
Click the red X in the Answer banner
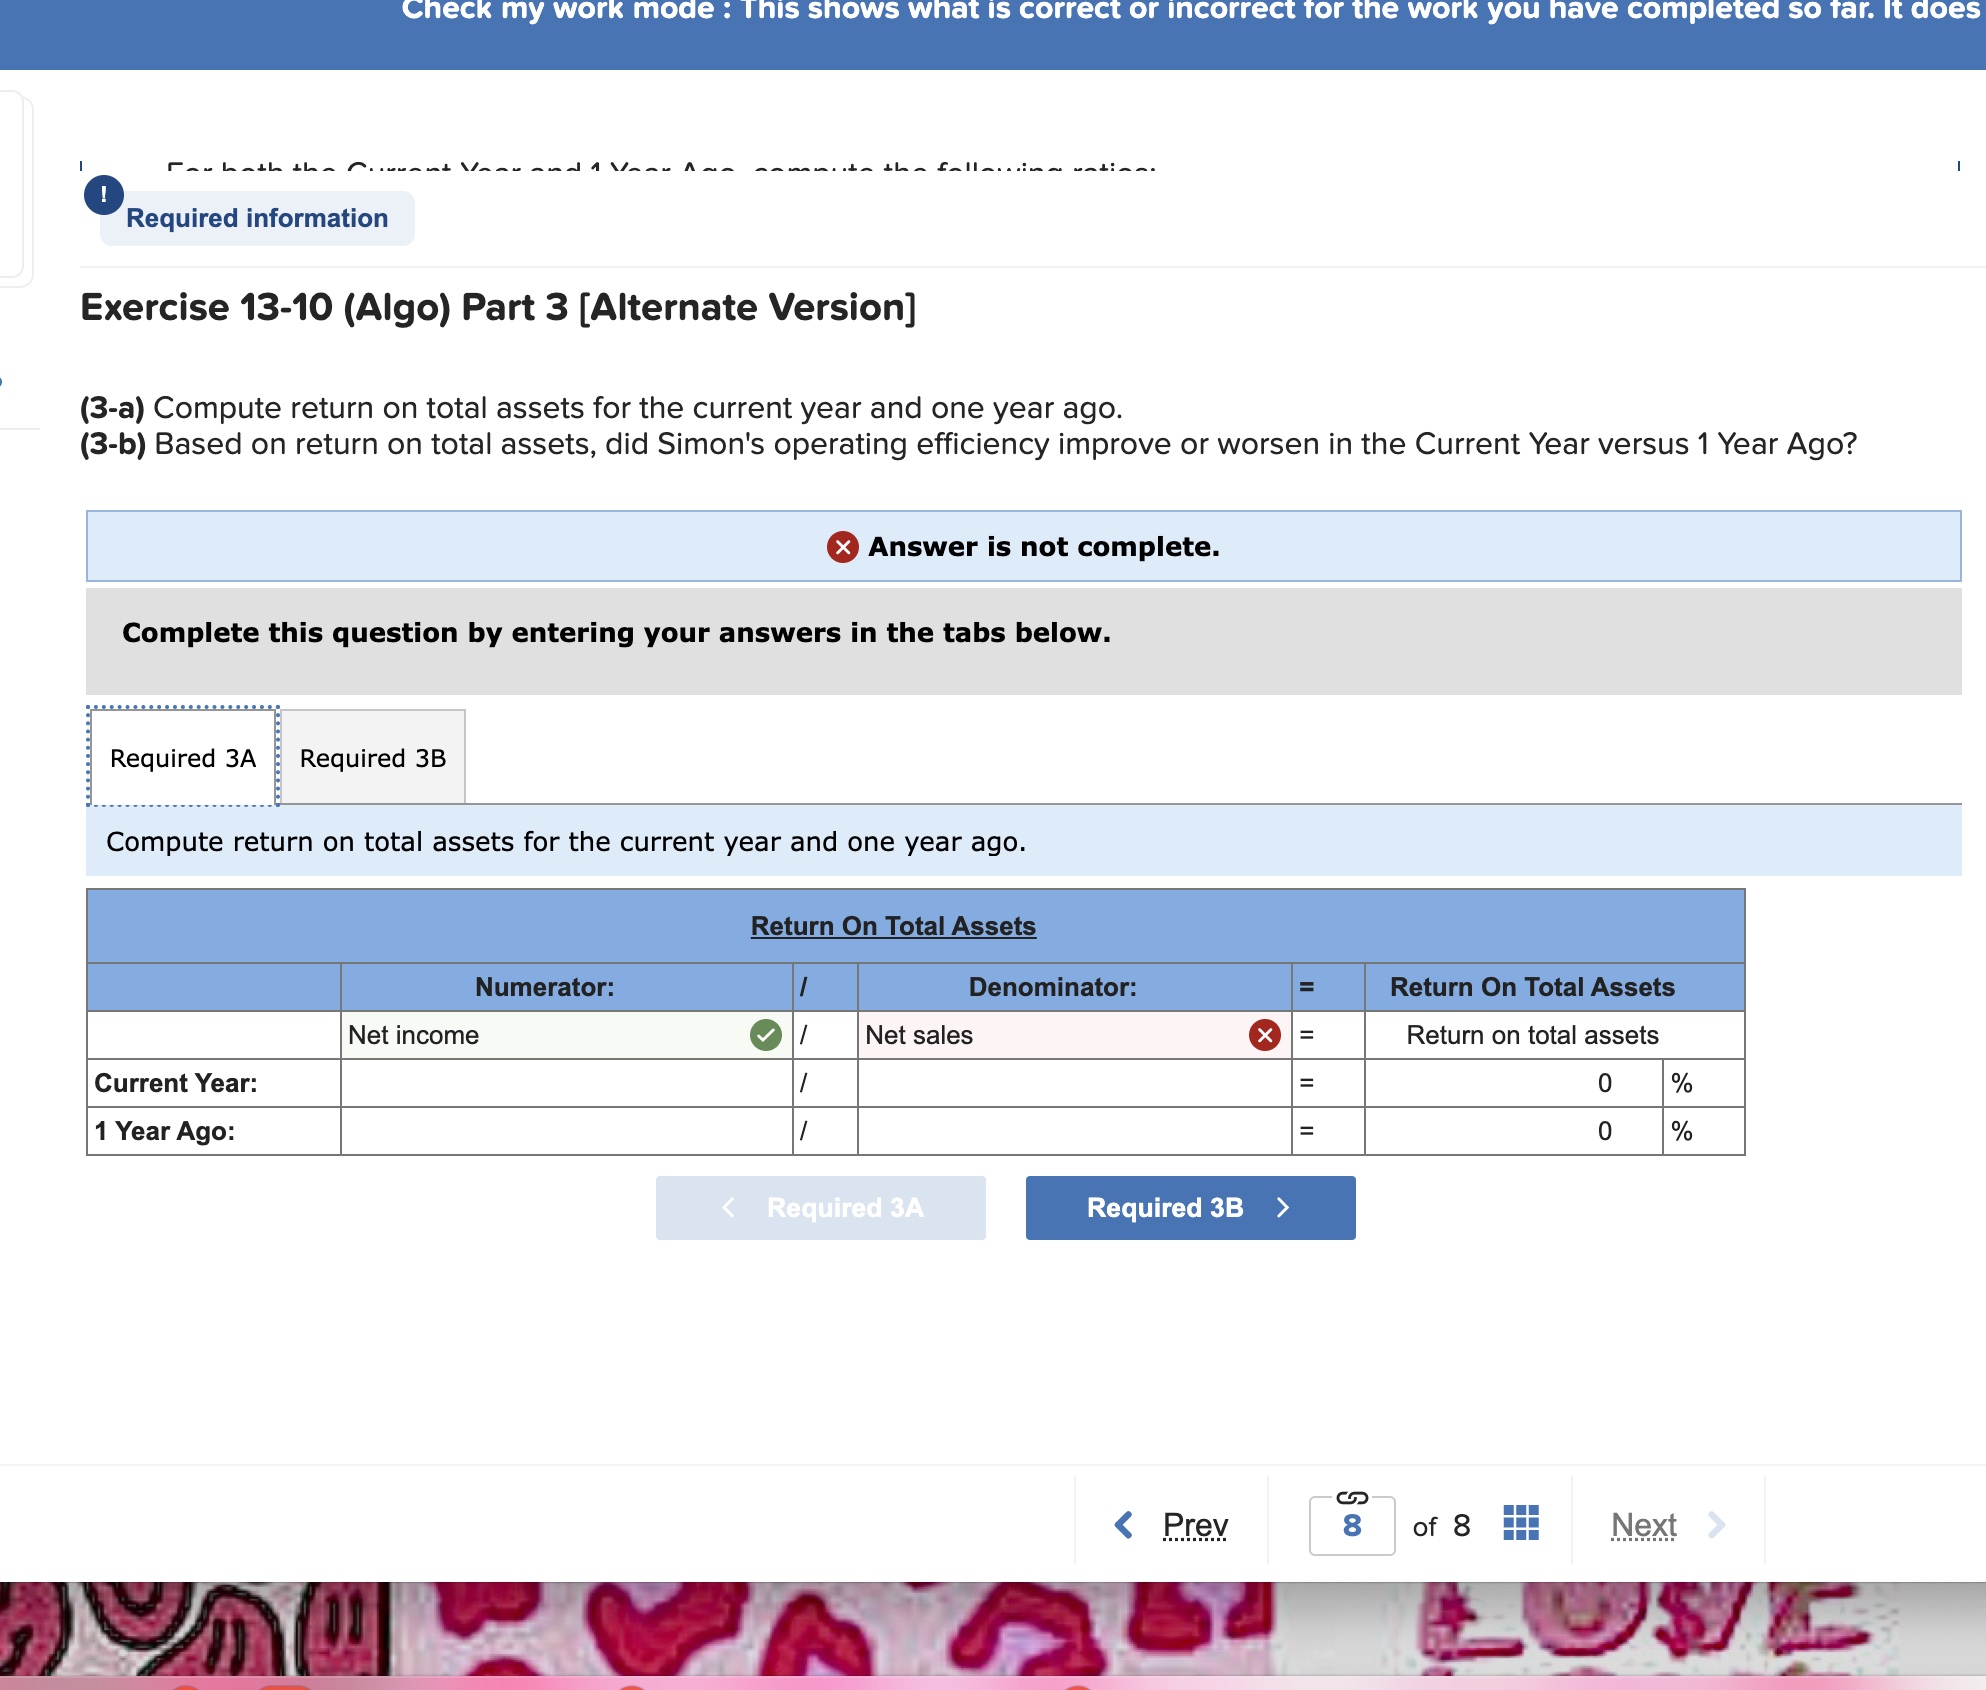coord(842,546)
